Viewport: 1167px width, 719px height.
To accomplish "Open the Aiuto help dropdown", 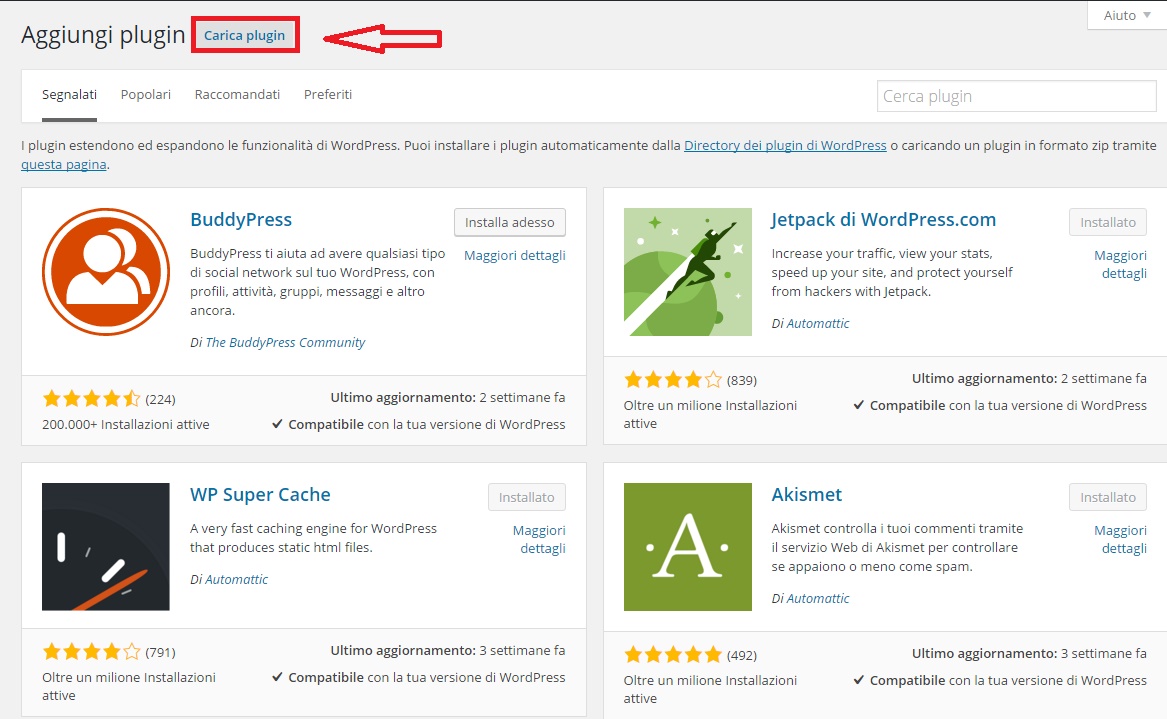I will click(1127, 15).
